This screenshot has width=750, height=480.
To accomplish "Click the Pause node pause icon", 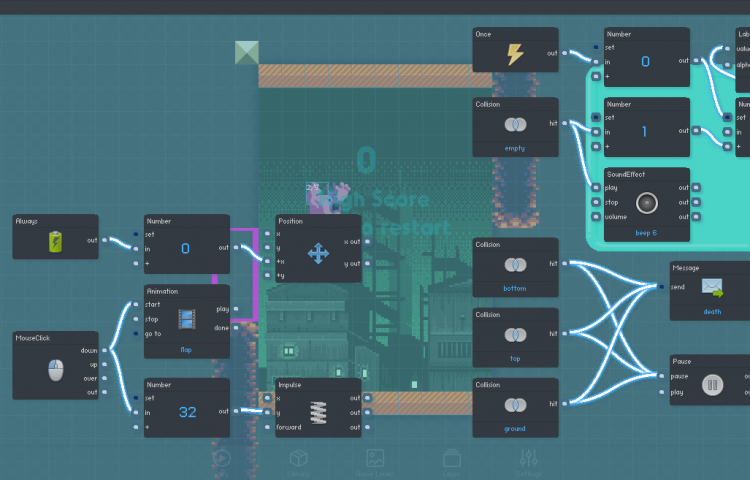I will 712,385.
